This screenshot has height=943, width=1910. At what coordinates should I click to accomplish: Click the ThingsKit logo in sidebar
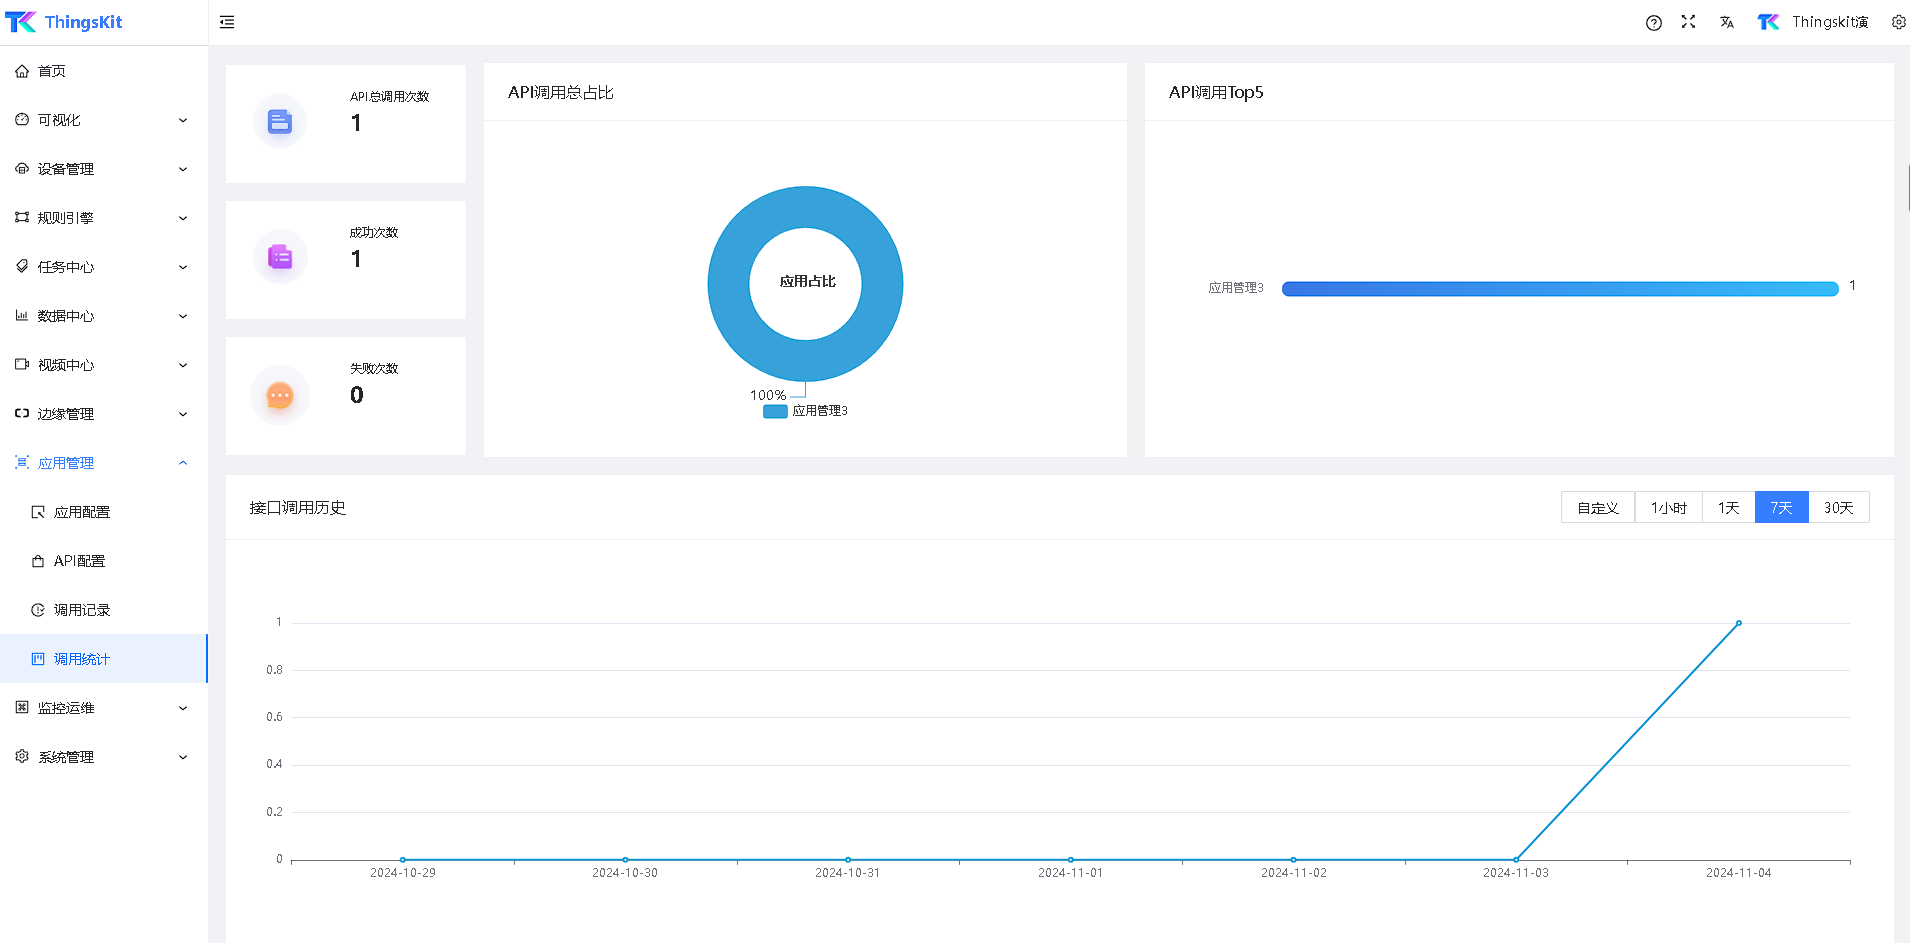point(64,22)
